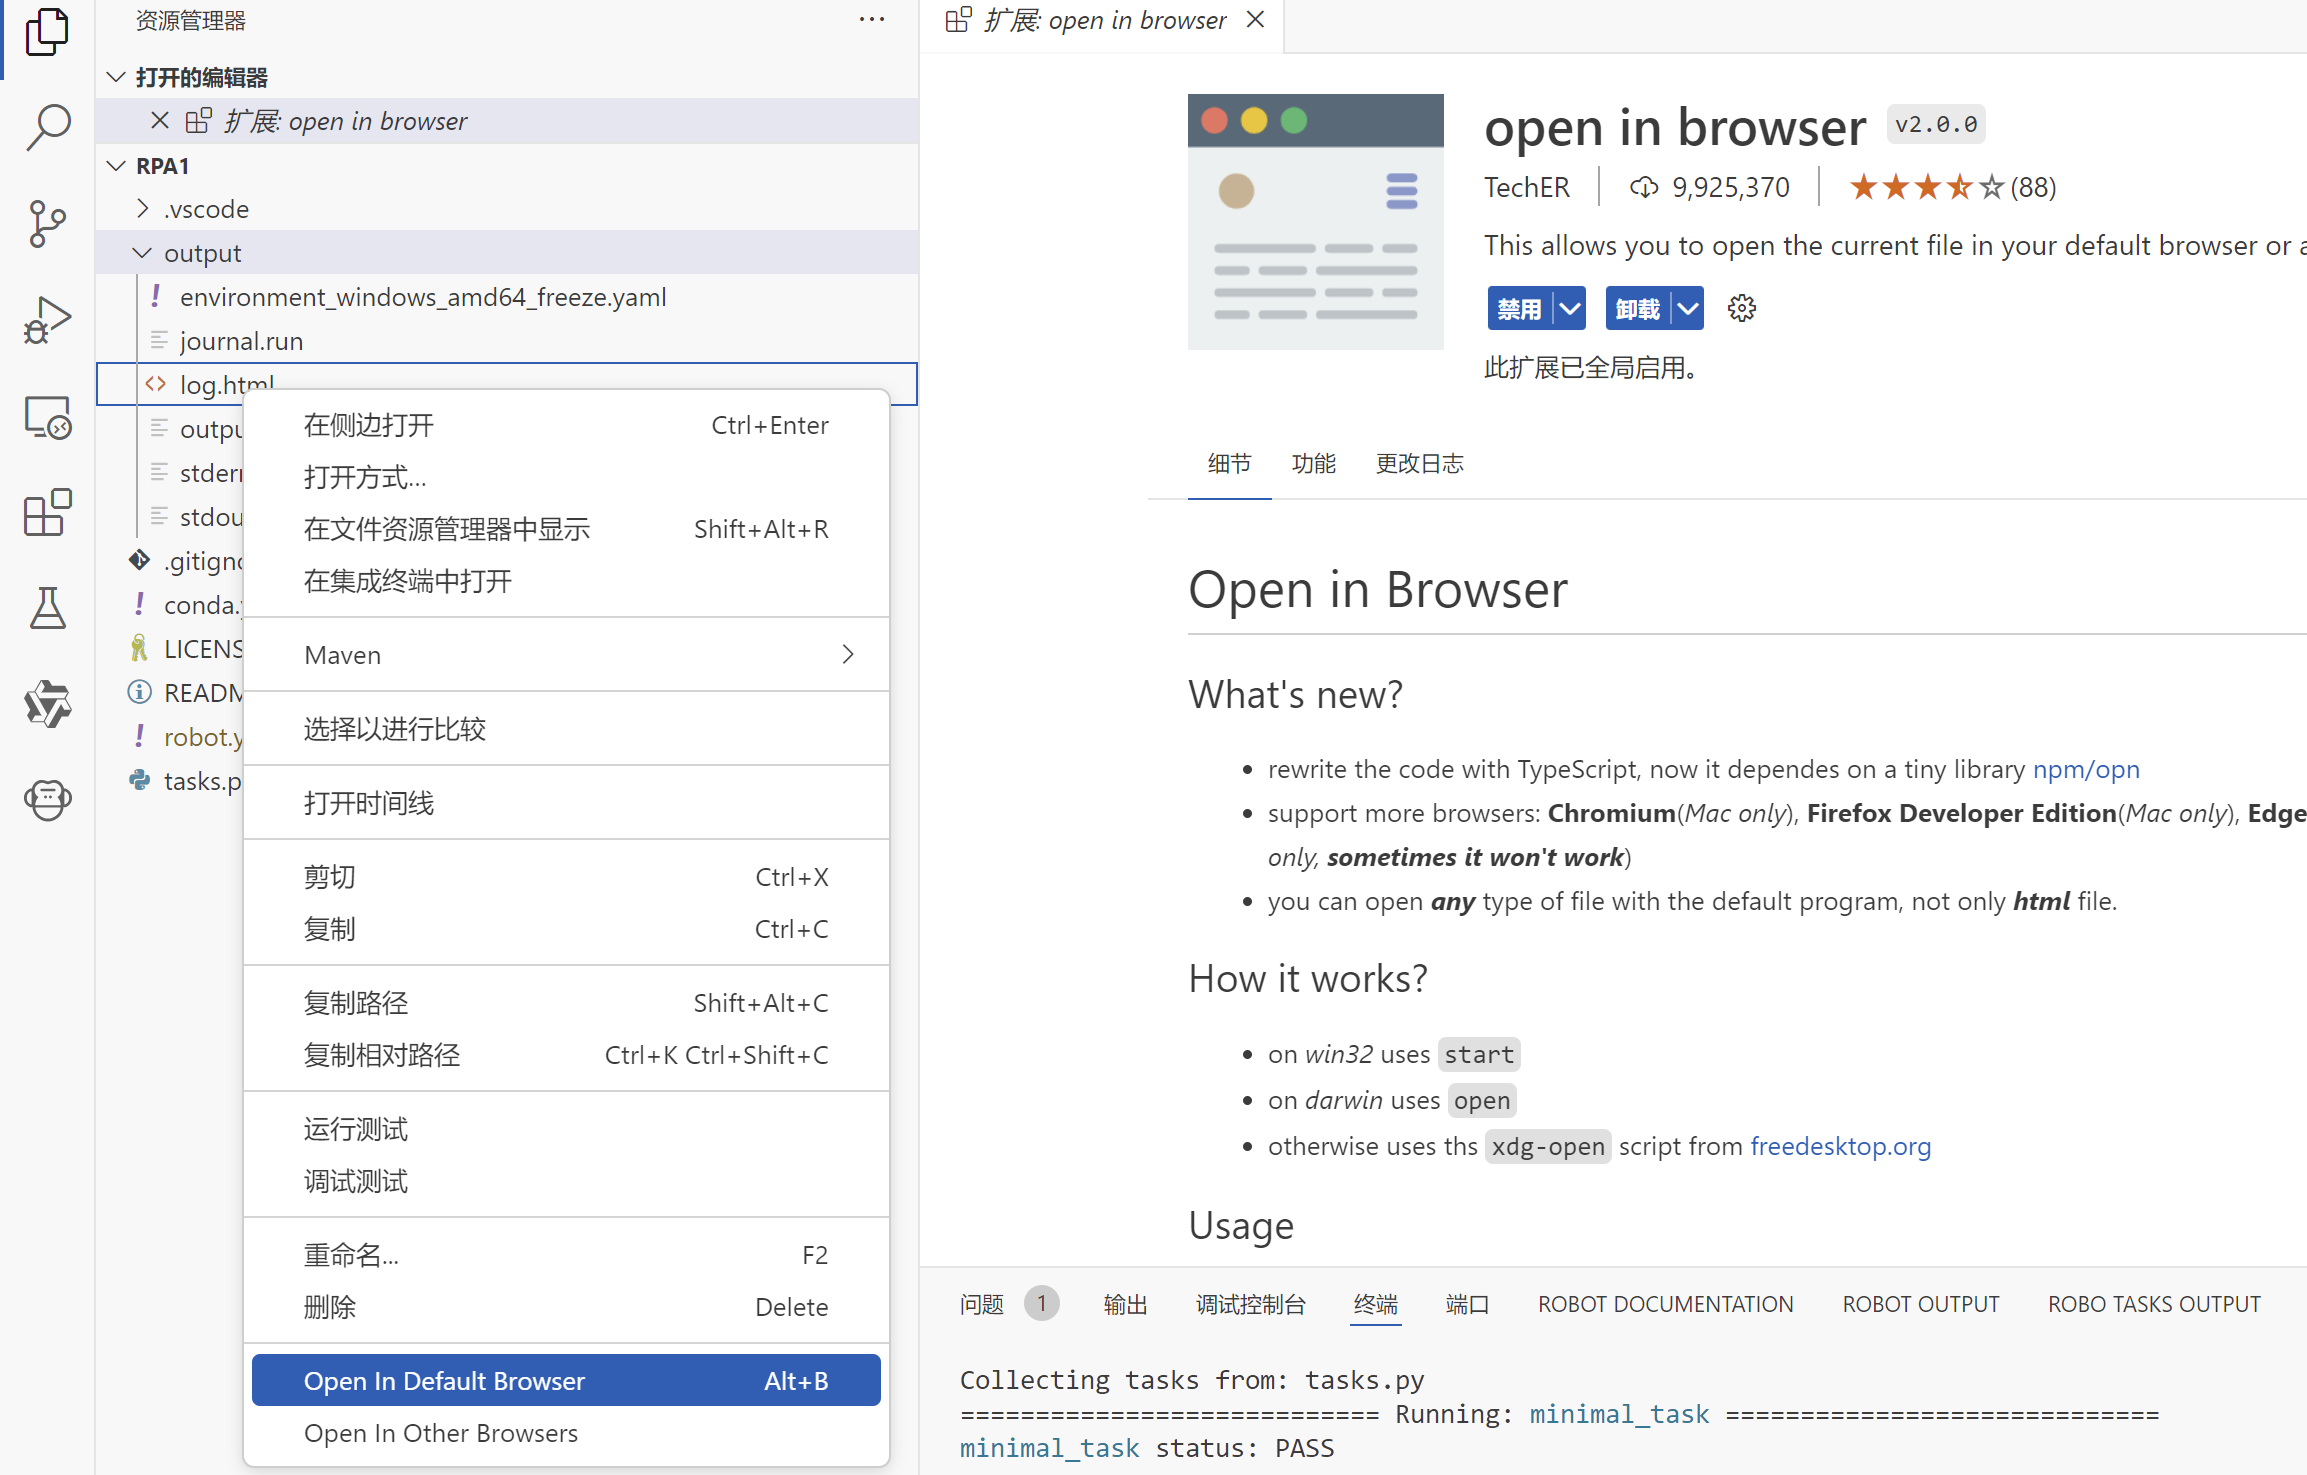Collapse the output folder
Viewport: 2307px width, 1475px height.
coord(142,253)
